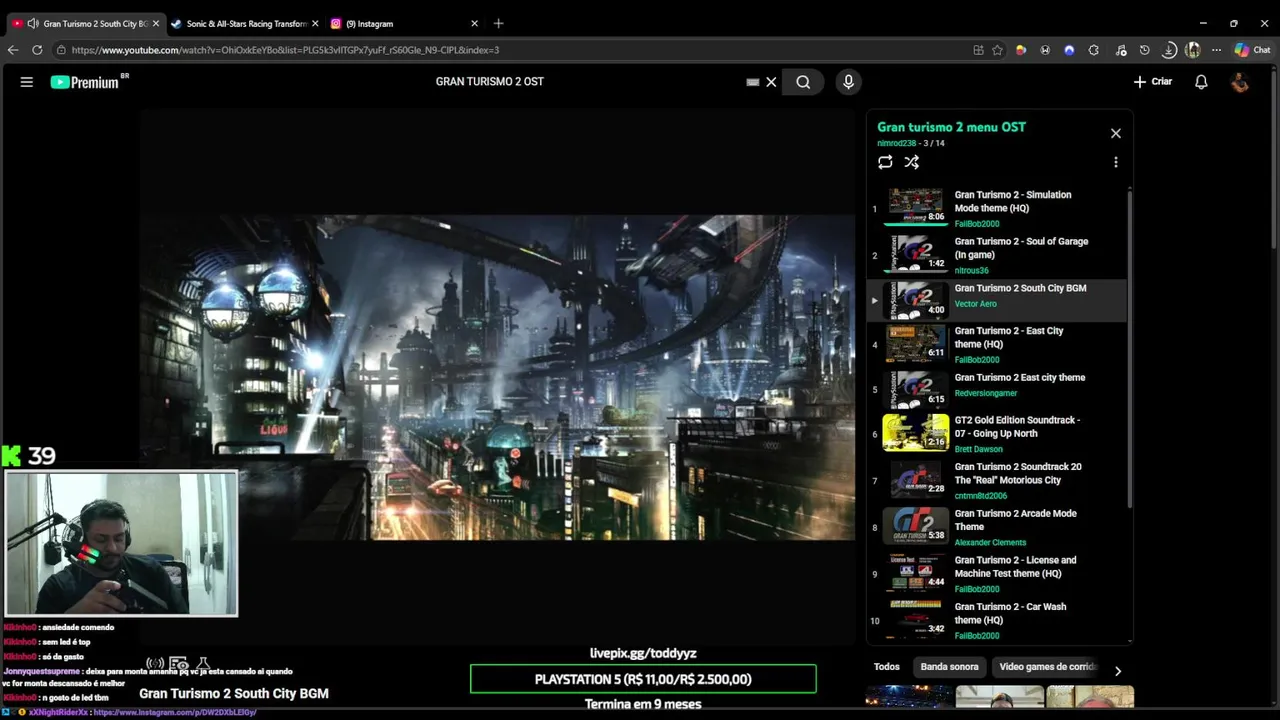The width and height of the screenshot is (1280, 720).
Task: Play License and Machine Test theme (HQ)
Action: point(998,574)
